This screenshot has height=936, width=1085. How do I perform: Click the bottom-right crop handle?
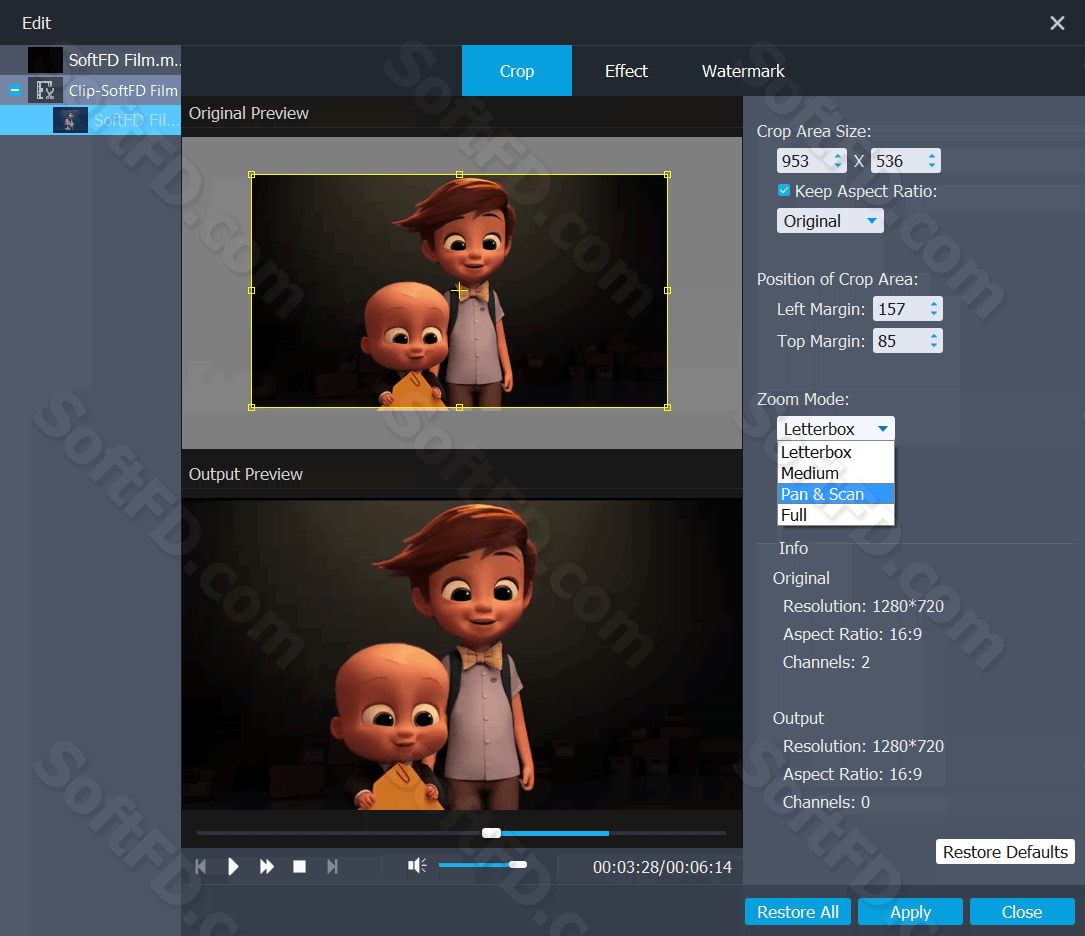point(667,407)
